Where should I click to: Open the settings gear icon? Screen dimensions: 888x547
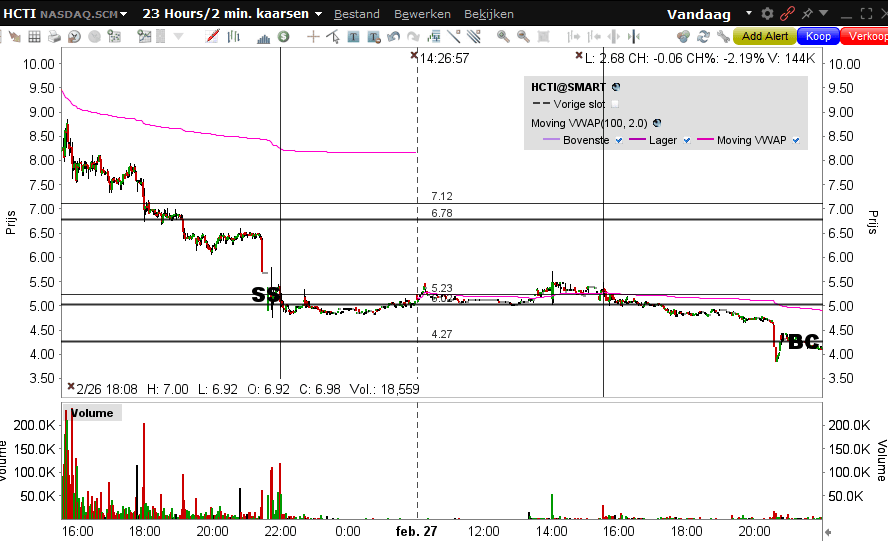coord(767,14)
